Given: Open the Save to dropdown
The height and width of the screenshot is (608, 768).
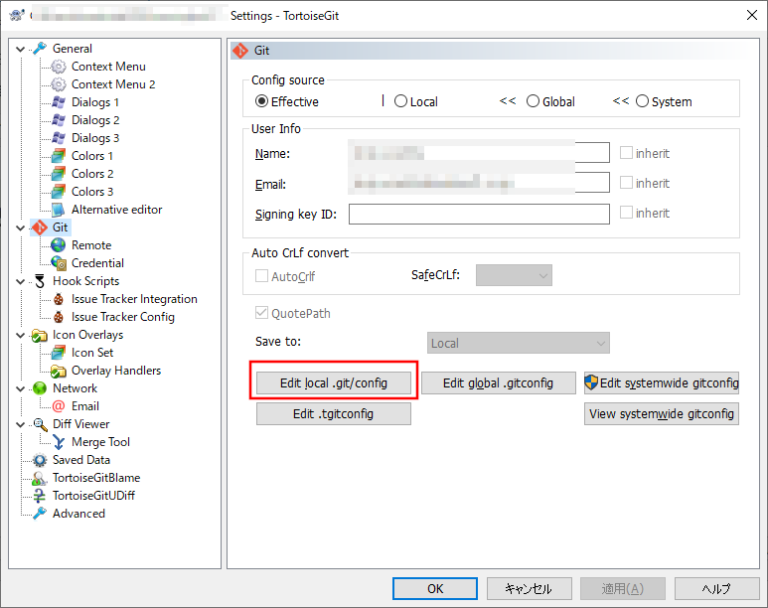Looking at the screenshot, I should pos(518,343).
